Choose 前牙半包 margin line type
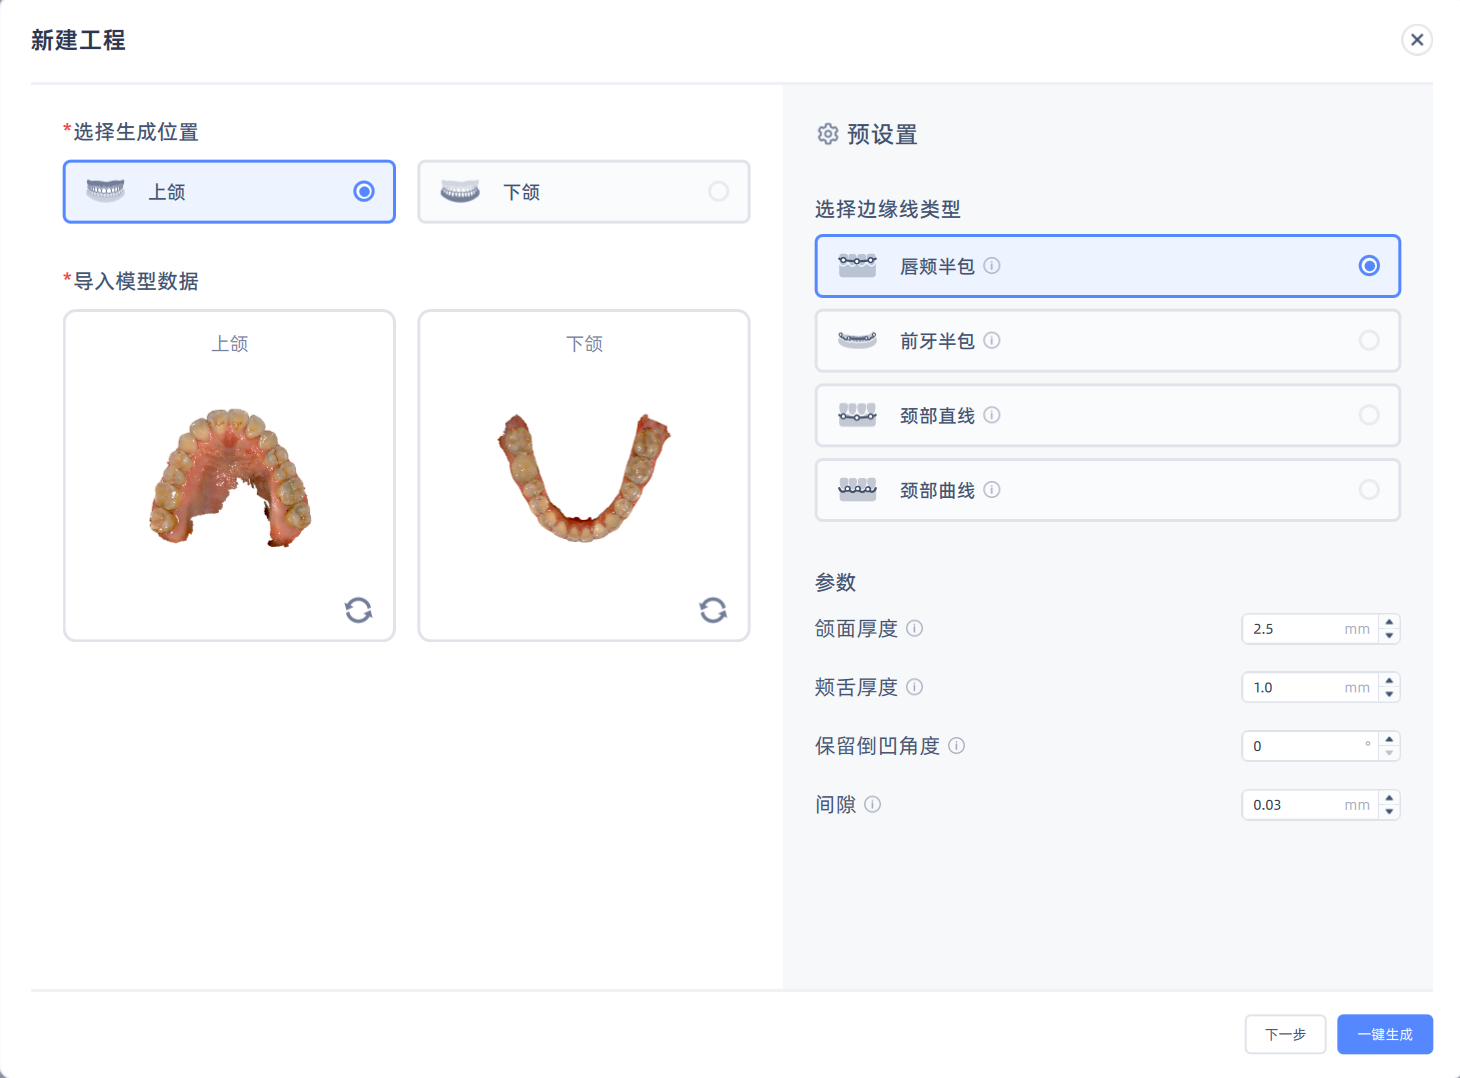Image resolution: width=1460 pixels, height=1078 pixels. tap(1108, 340)
